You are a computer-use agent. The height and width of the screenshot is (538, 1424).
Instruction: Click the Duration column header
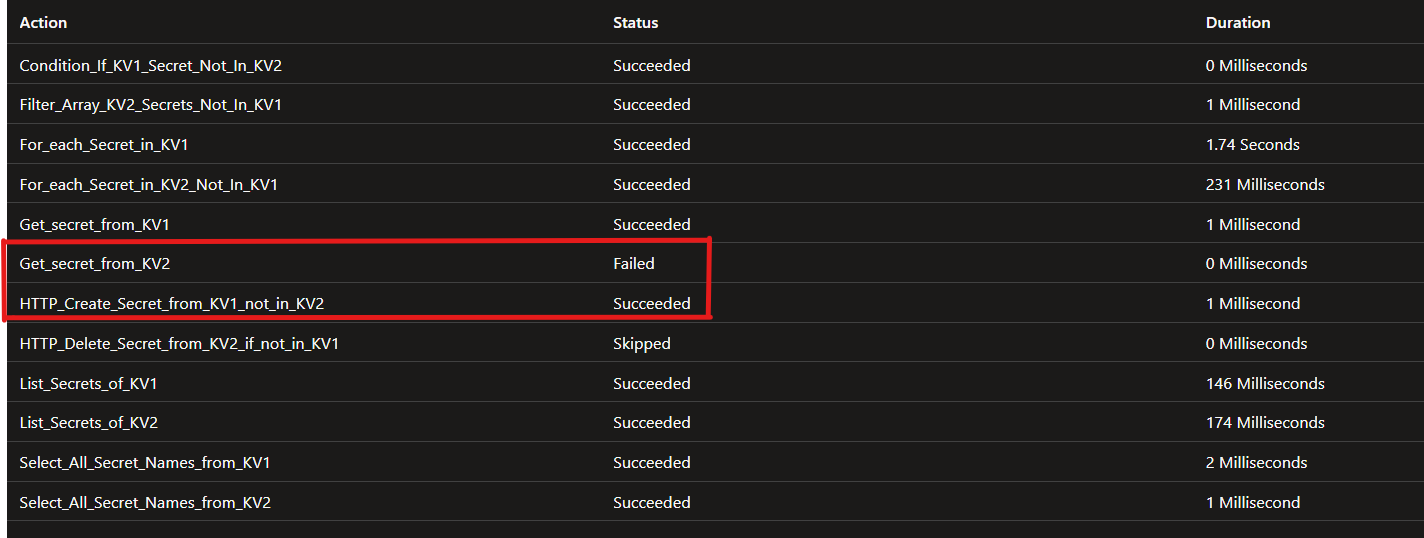[x=1238, y=22]
